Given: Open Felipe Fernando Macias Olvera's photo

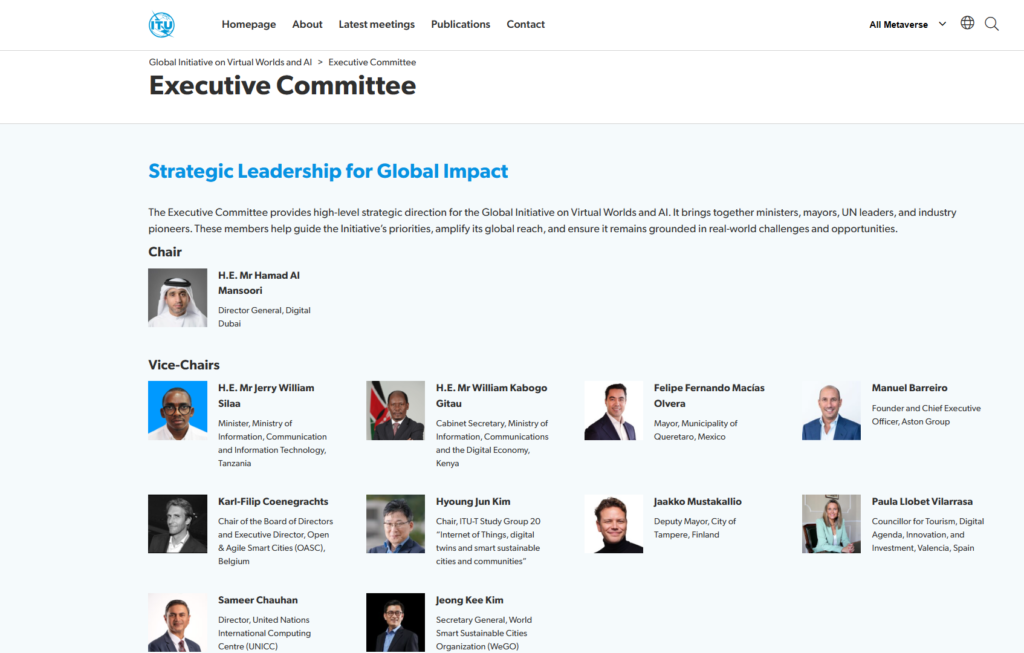Looking at the screenshot, I should (x=614, y=410).
